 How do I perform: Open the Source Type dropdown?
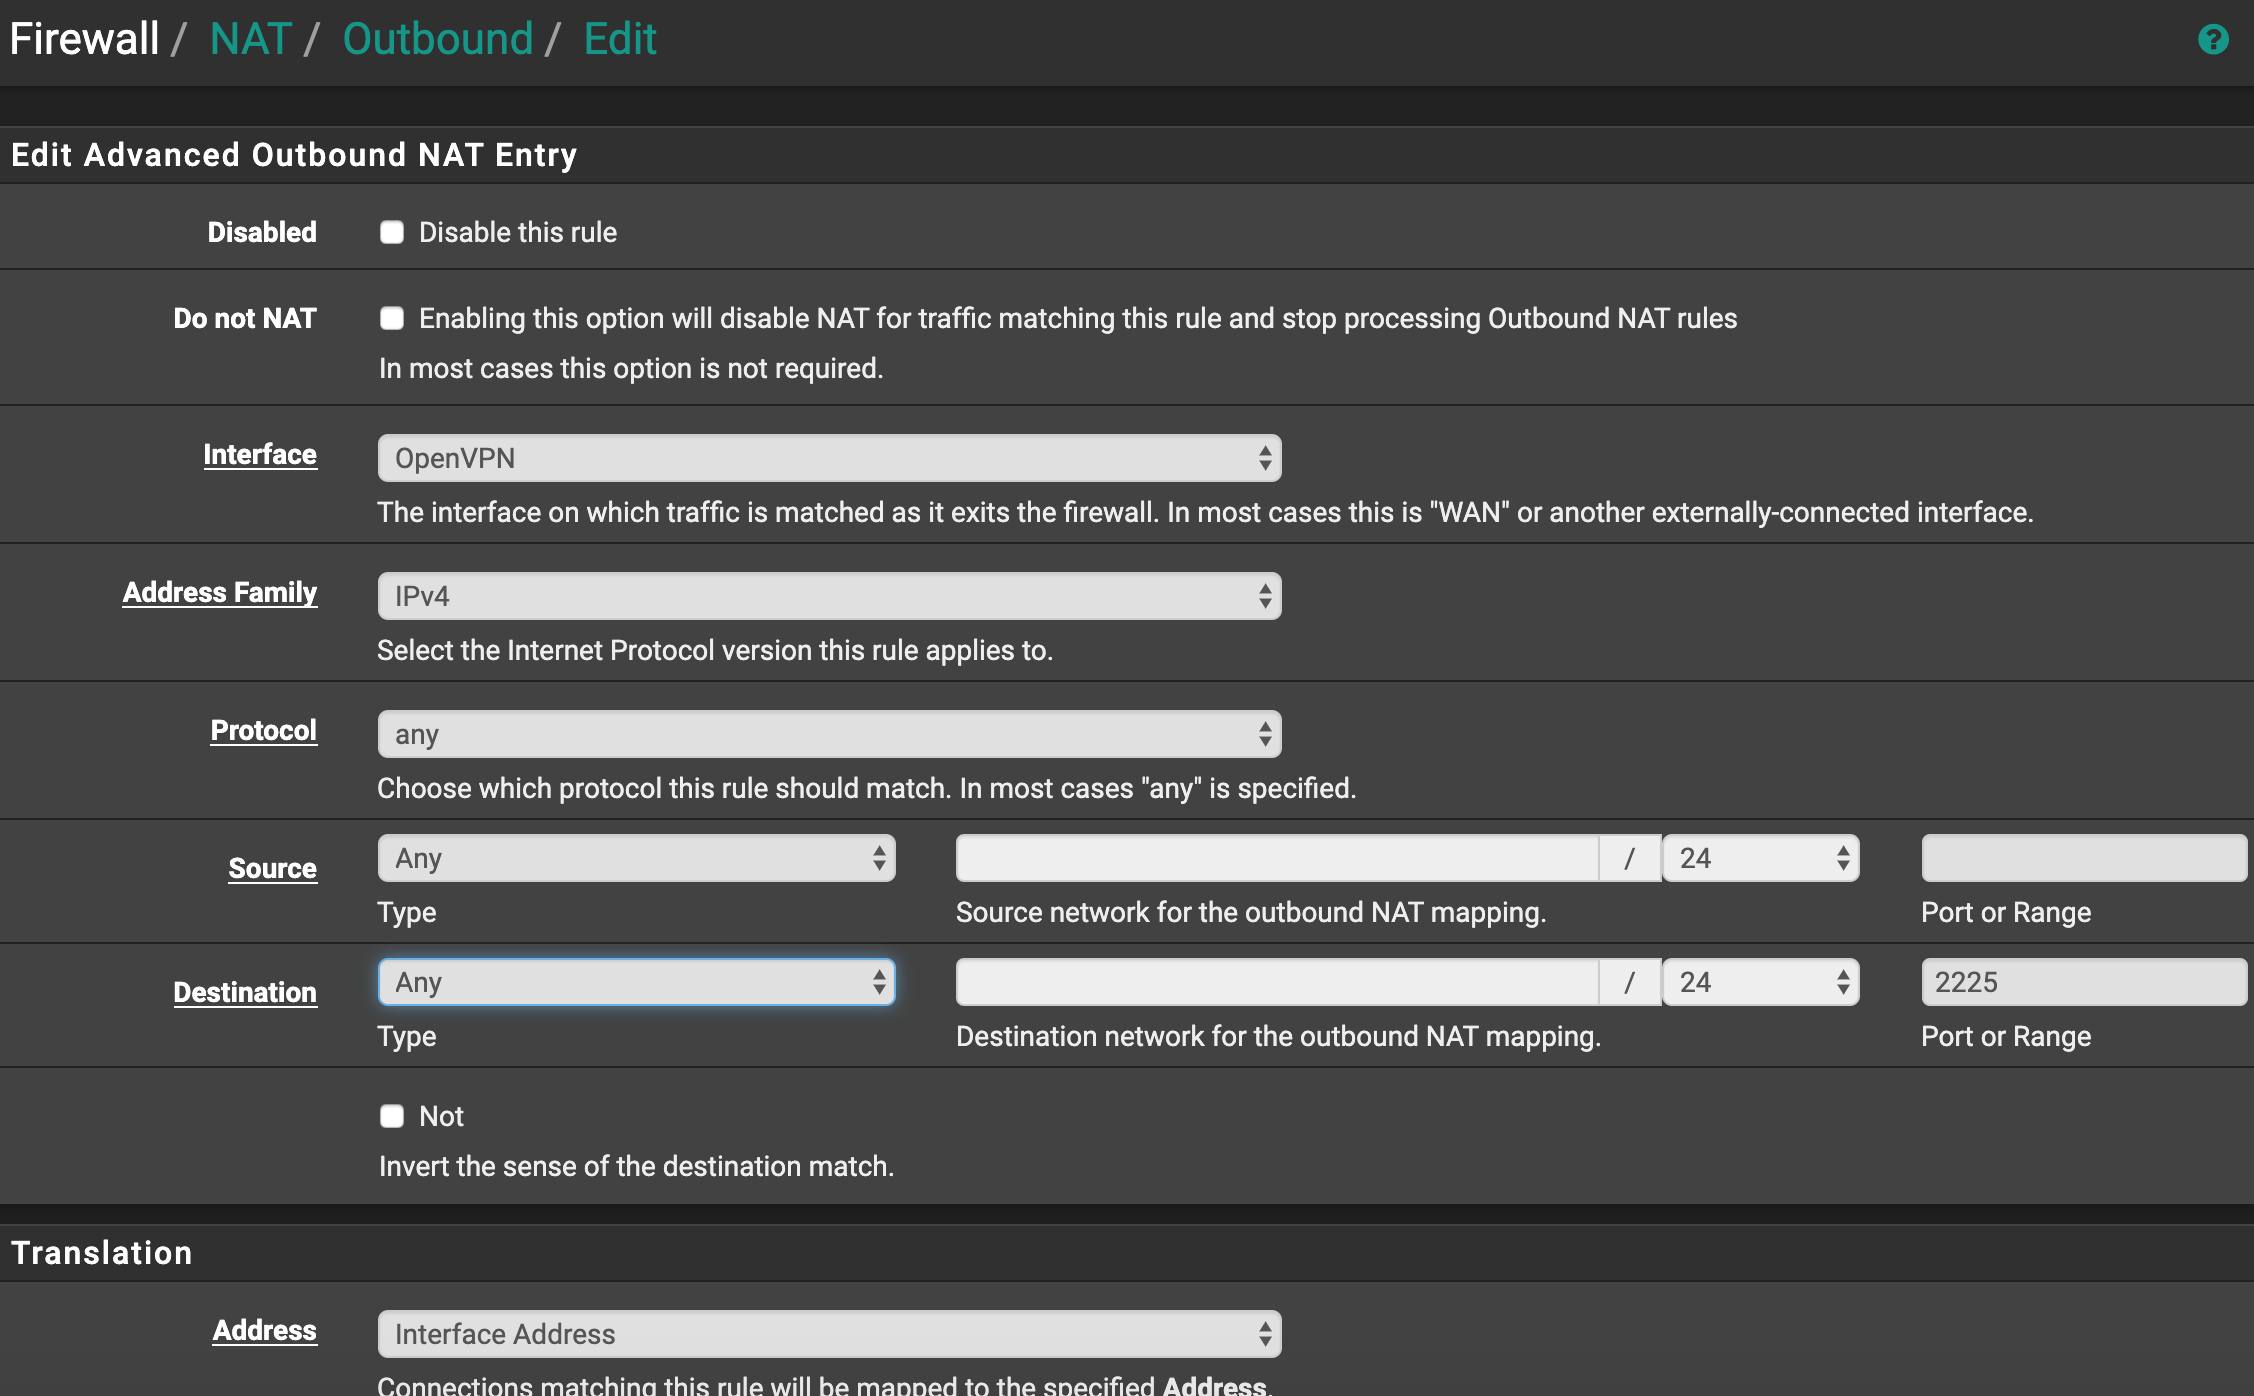631,858
